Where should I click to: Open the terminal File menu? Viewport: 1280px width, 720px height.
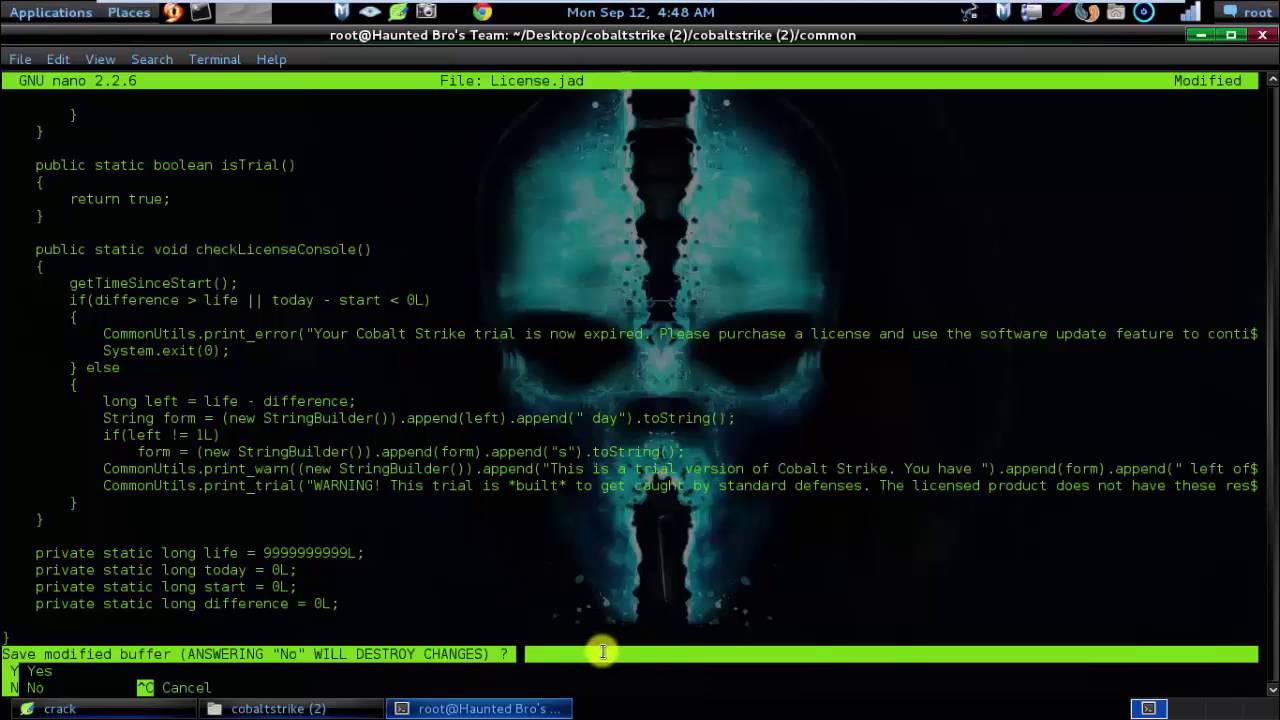click(20, 59)
